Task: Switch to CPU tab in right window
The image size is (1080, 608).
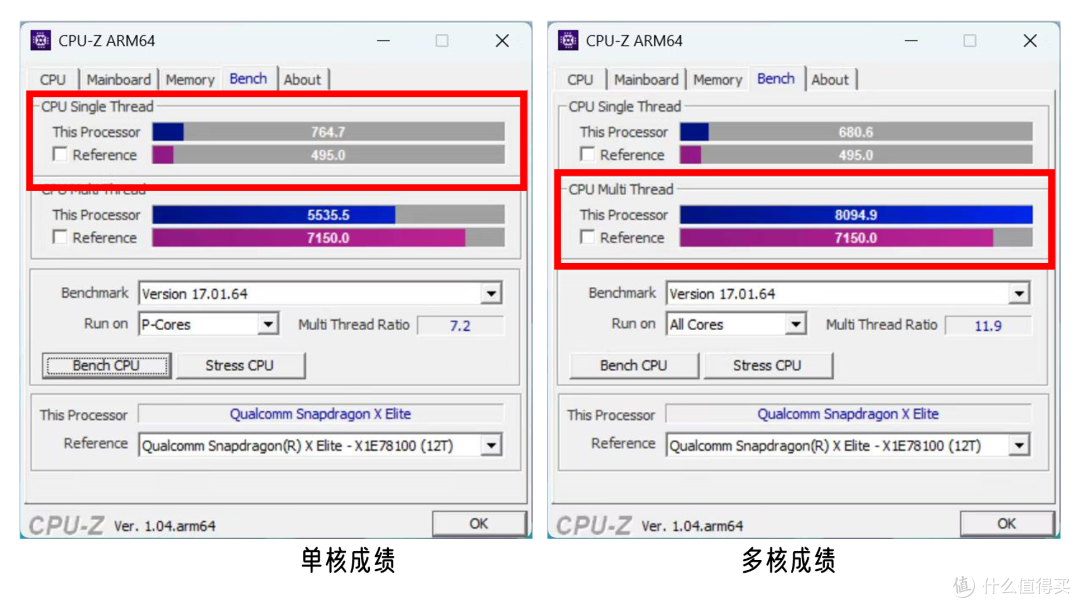Action: (581, 79)
